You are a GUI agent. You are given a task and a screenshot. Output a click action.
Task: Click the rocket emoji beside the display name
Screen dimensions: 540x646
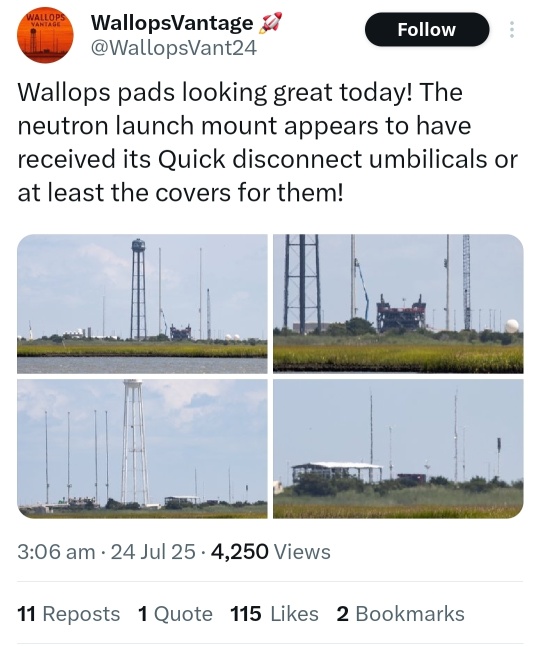pos(270,22)
